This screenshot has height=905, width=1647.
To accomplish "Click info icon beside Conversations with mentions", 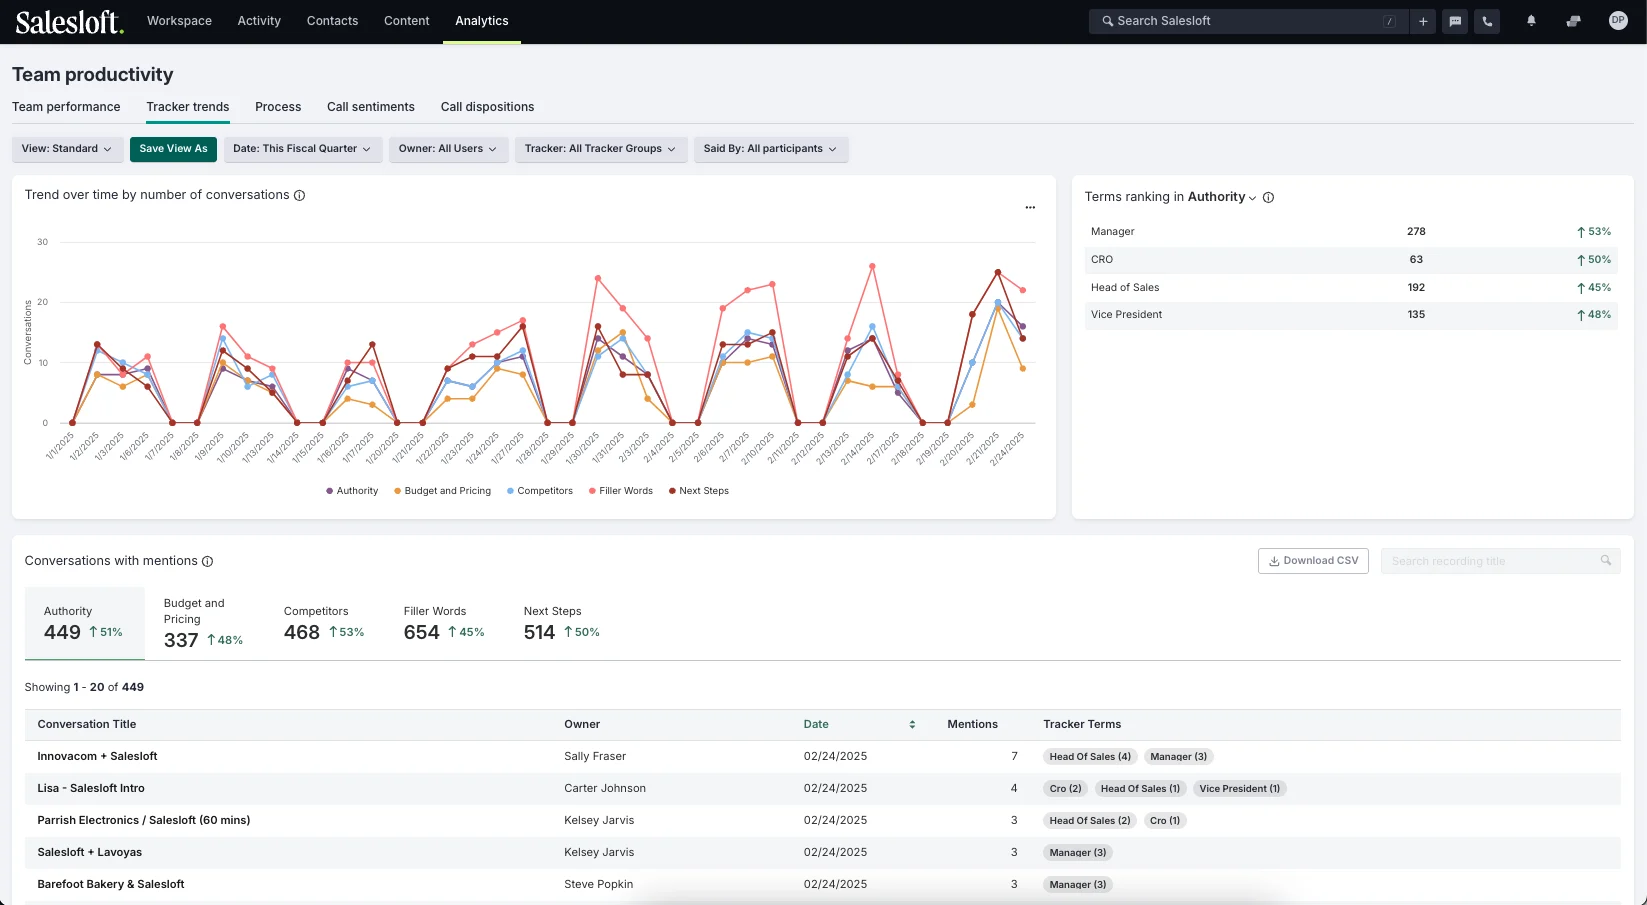I will [x=207, y=561].
